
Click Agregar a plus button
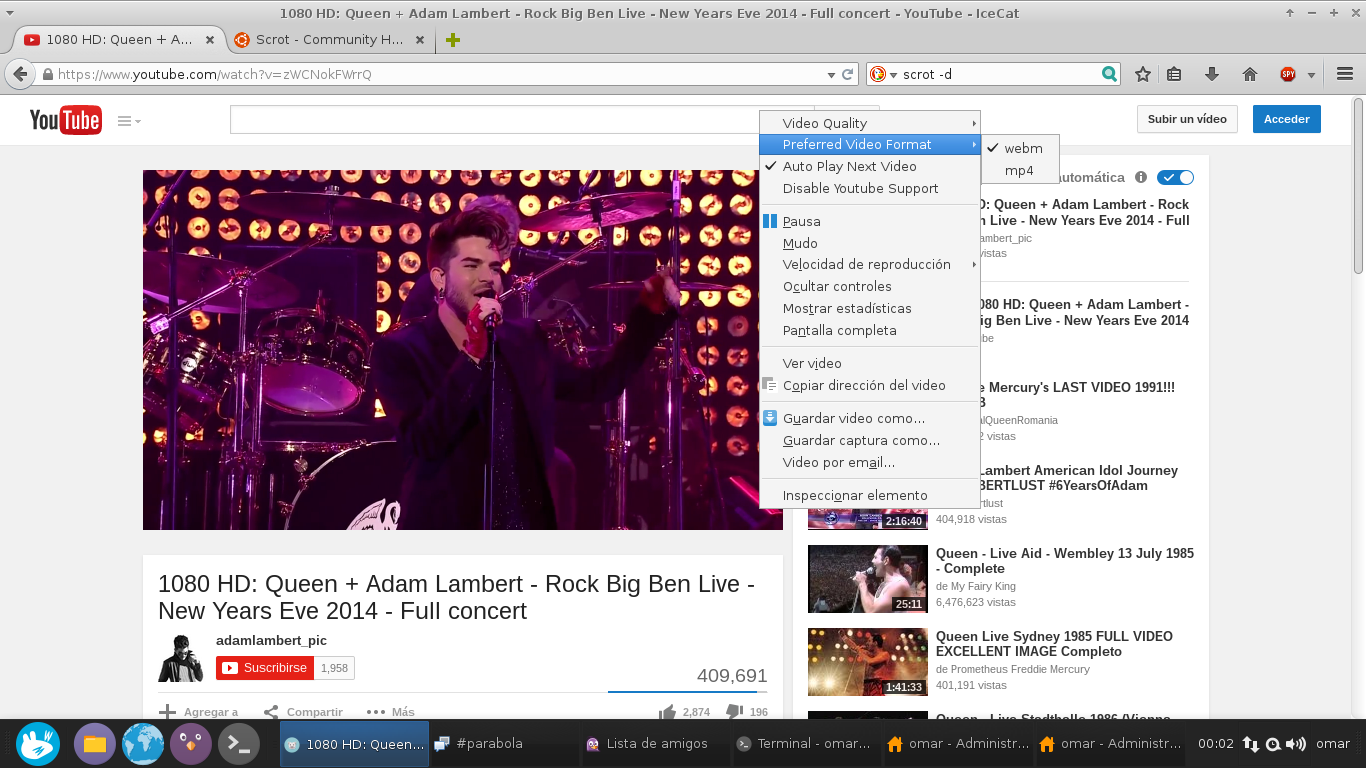[x=199, y=712]
